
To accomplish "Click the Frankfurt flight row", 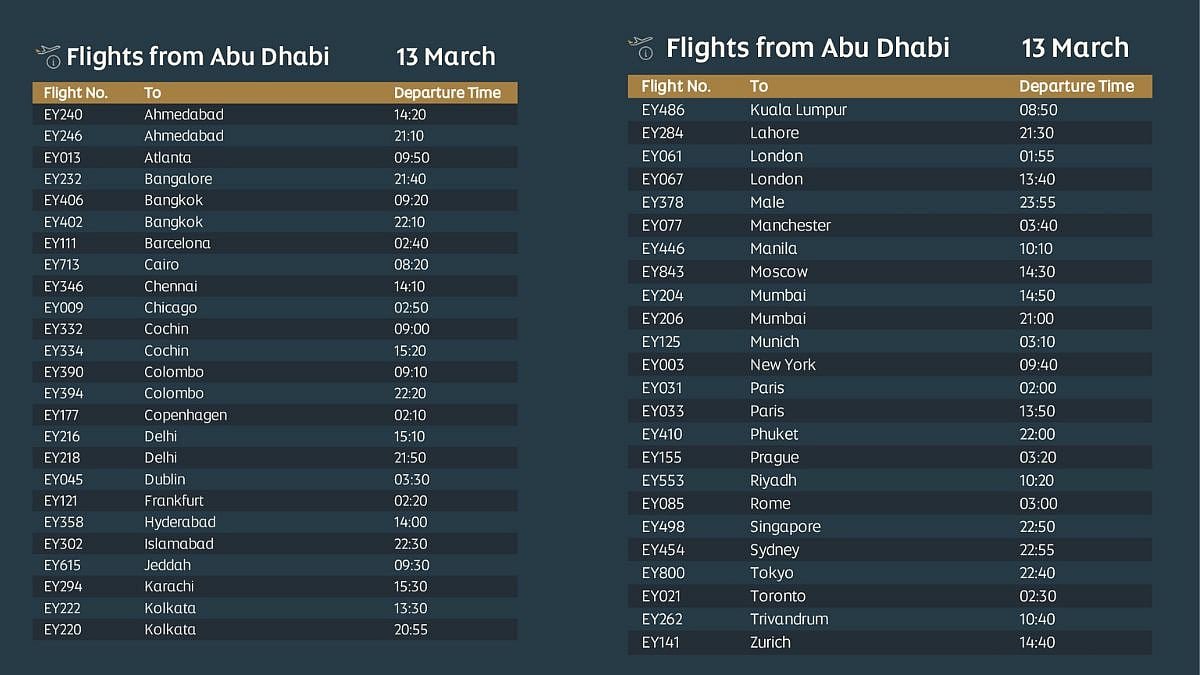I will point(275,500).
